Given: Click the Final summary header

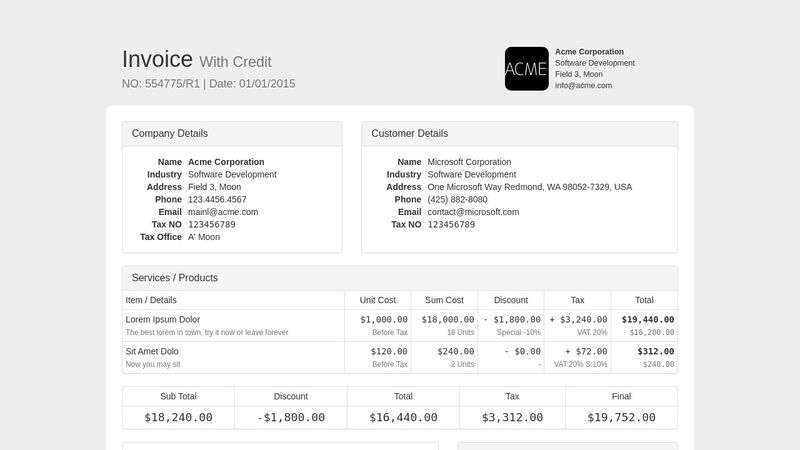Looking at the screenshot, I should tap(621, 396).
